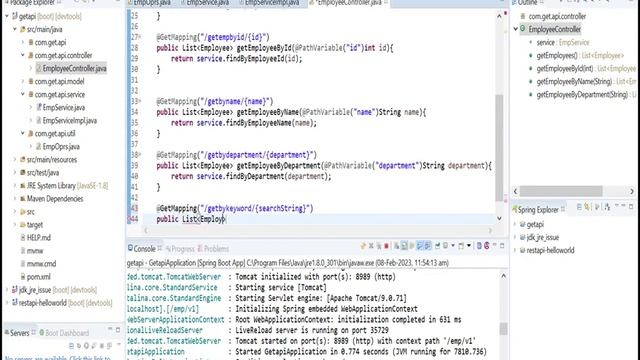Click the Remove Launch gray X in Console toolbar
Image resolution: width=640 pixels, height=360 pixels.
pos(371,246)
